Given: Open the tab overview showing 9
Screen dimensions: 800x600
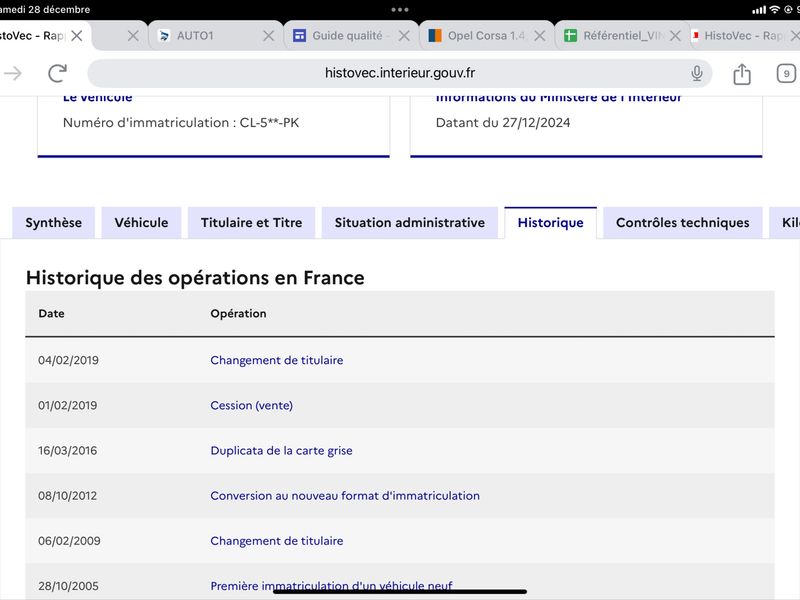Looking at the screenshot, I should tap(786, 74).
